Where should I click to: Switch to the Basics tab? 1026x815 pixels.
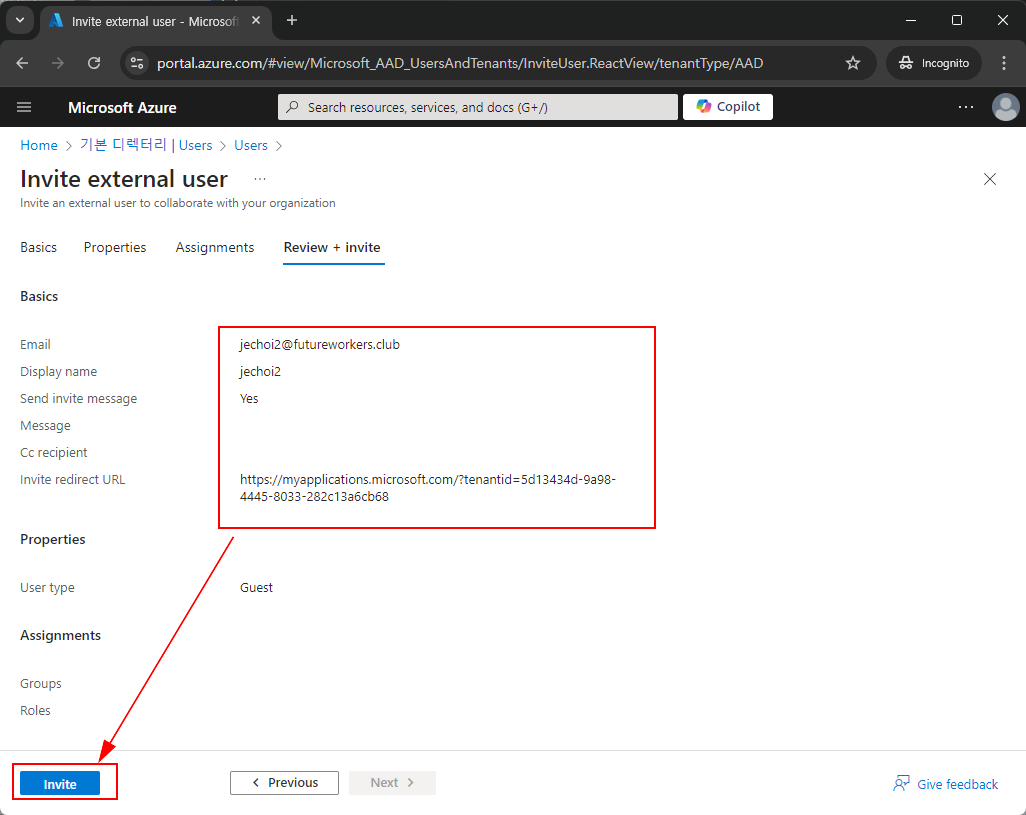click(39, 247)
